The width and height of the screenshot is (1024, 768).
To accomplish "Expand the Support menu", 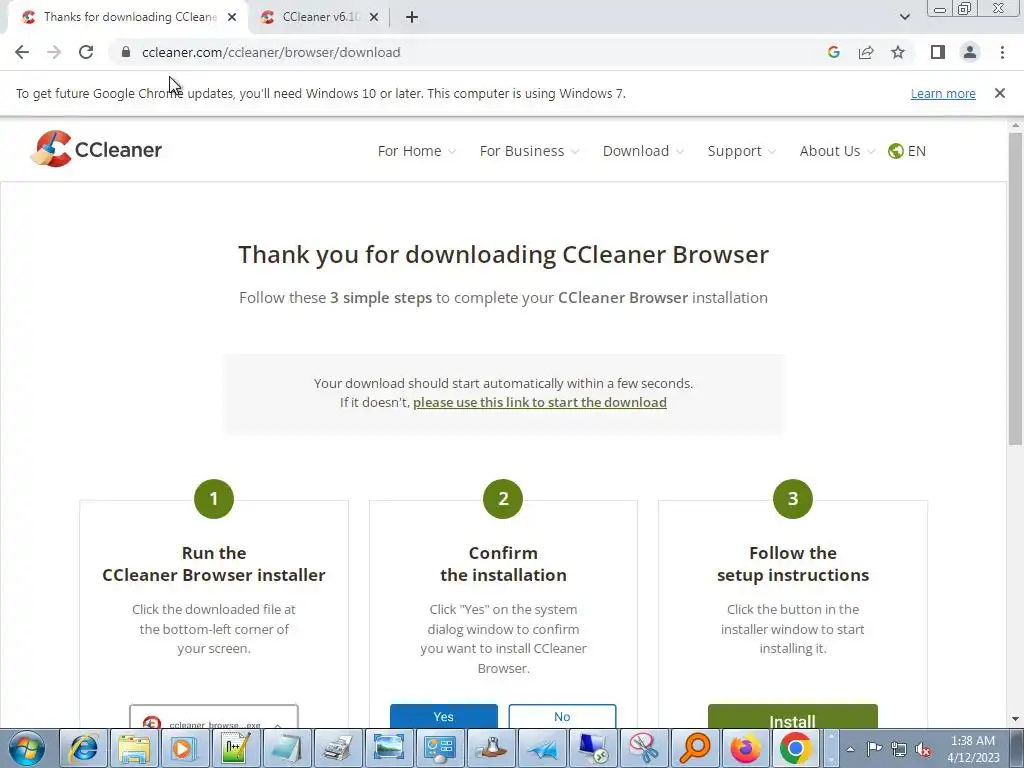I will coord(741,151).
